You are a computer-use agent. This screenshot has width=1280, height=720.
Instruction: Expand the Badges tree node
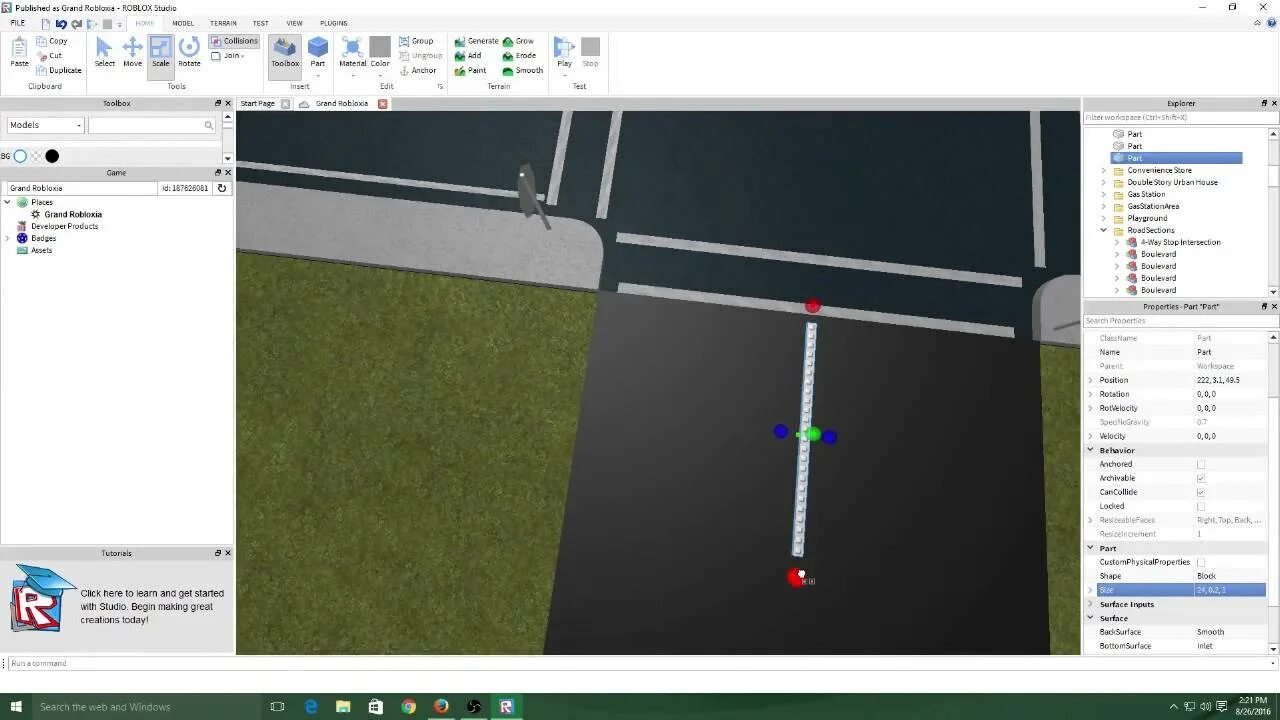click(x=8, y=238)
